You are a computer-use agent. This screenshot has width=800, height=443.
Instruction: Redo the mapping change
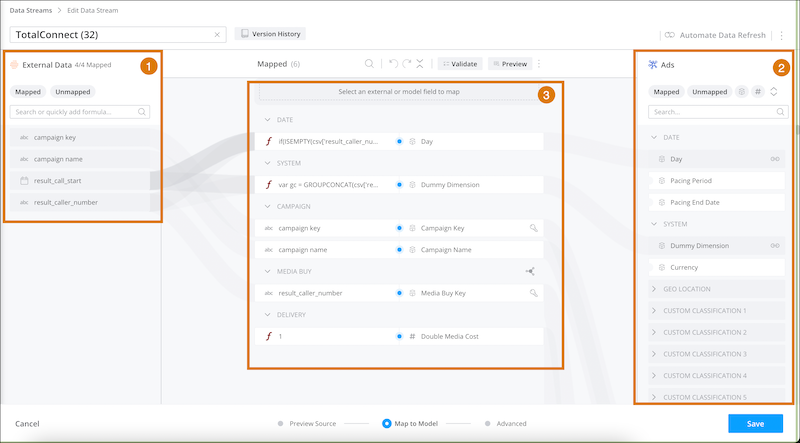tap(407, 64)
